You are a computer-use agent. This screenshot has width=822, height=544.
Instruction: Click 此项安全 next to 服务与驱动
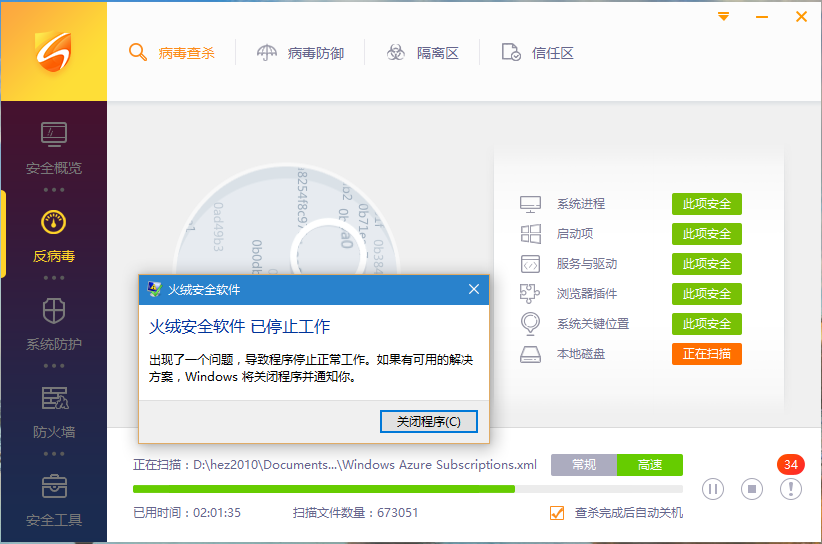[707, 264]
